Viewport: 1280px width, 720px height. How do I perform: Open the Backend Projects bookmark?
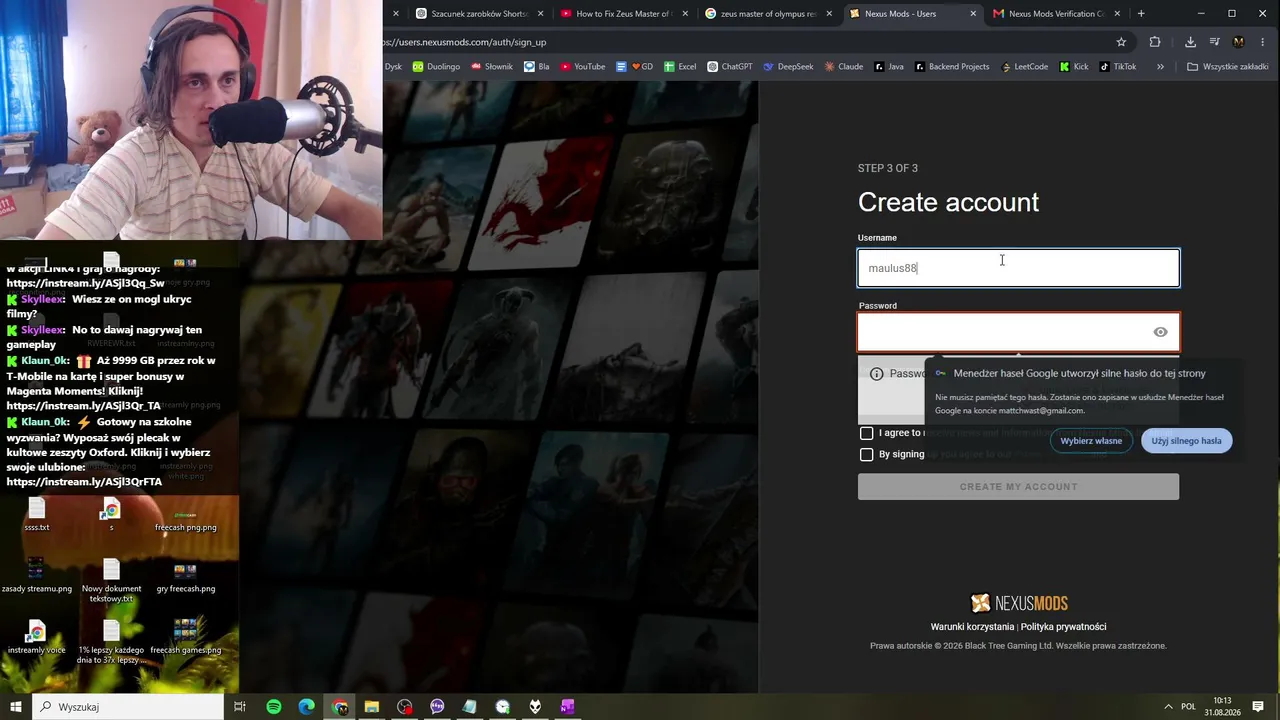(x=951, y=67)
